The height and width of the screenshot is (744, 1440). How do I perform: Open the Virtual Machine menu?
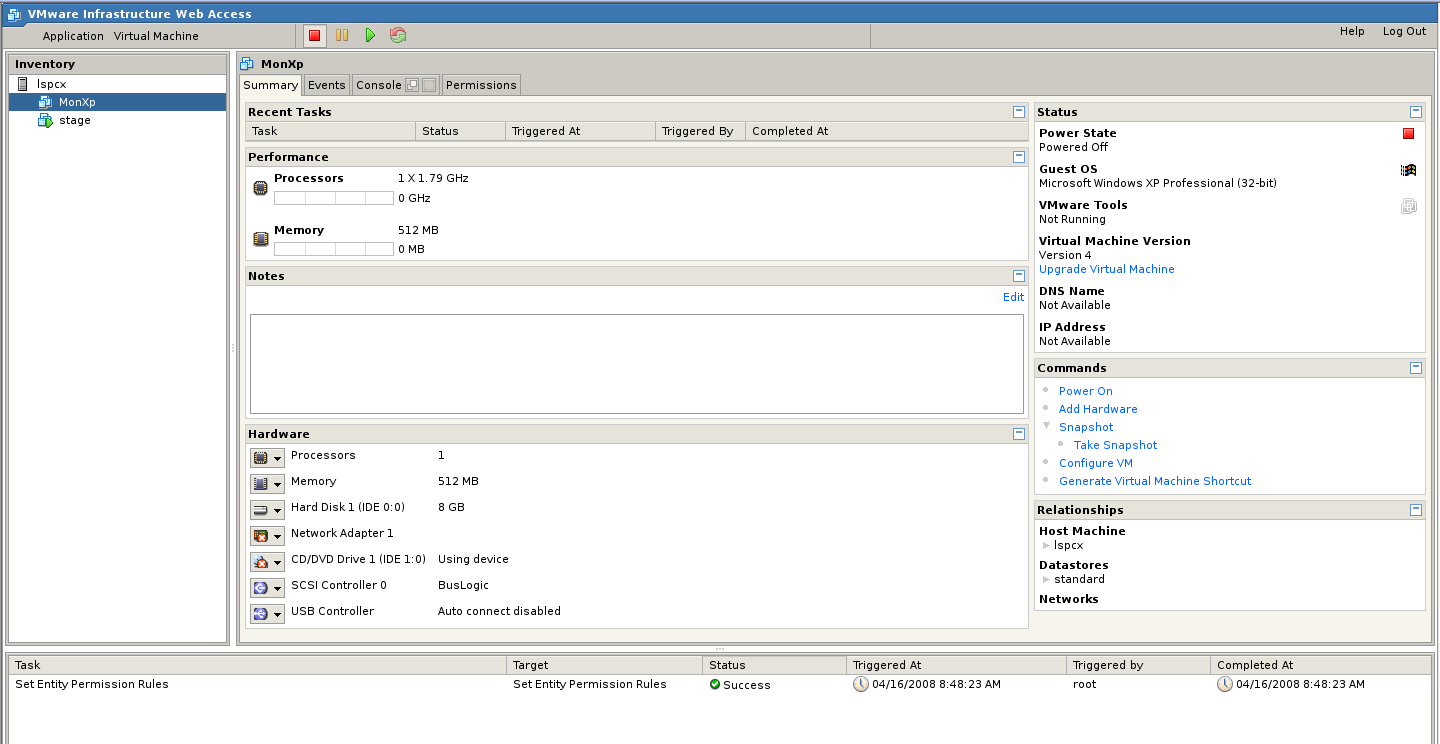coord(156,36)
